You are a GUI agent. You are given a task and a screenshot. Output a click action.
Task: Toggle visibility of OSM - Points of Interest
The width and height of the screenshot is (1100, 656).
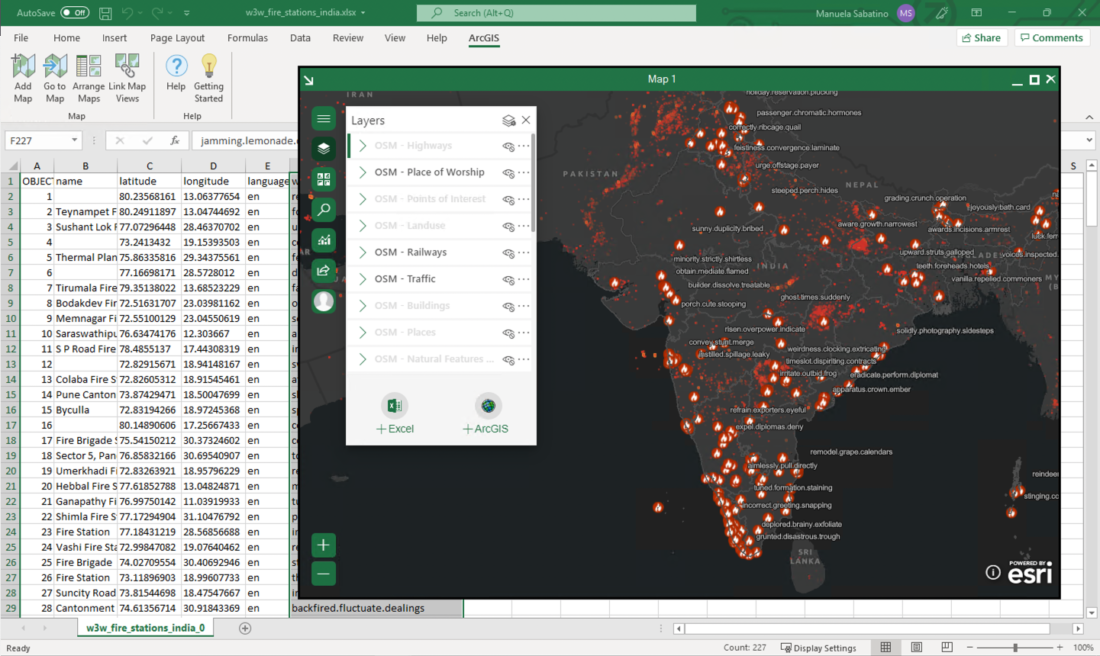click(x=509, y=199)
